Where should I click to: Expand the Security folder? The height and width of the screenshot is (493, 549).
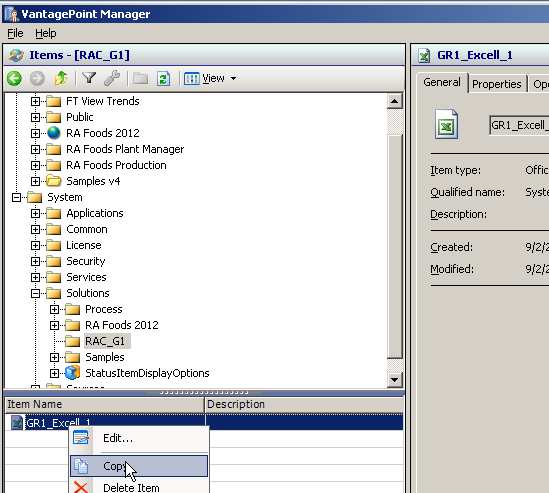point(35,261)
